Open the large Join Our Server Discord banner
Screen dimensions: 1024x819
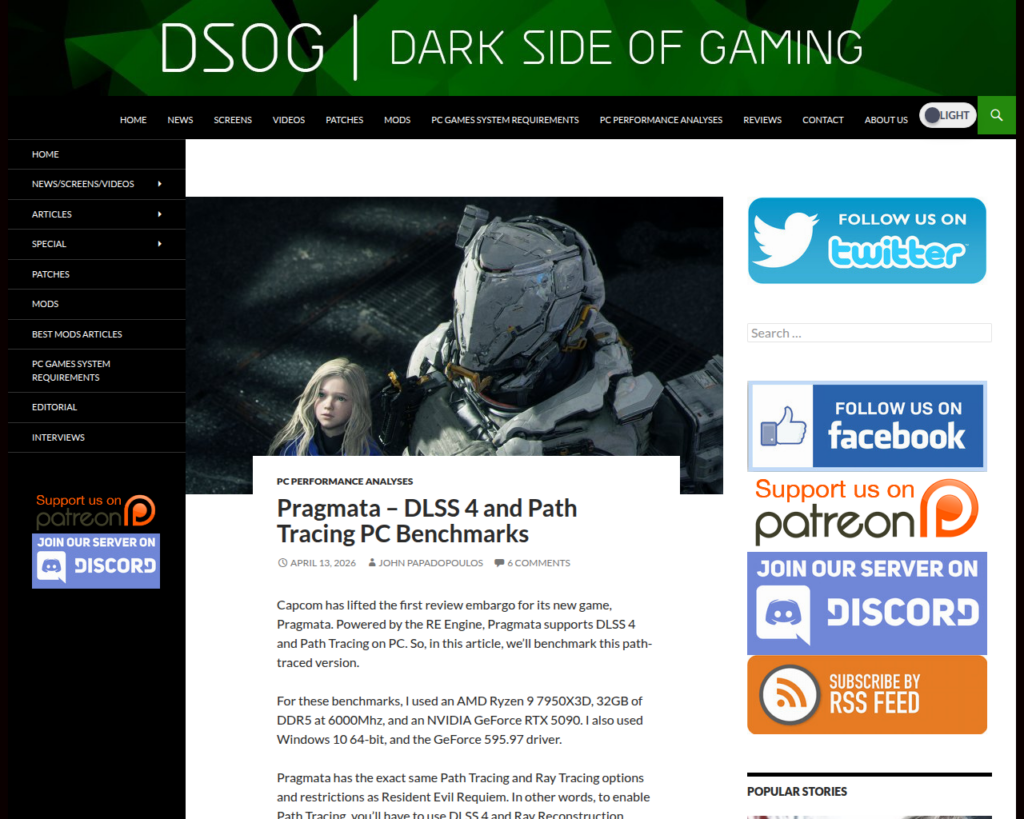867,603
